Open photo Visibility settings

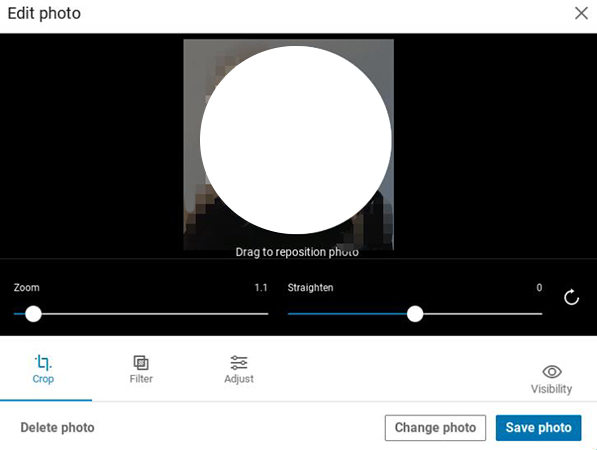(x=551, y=380)
